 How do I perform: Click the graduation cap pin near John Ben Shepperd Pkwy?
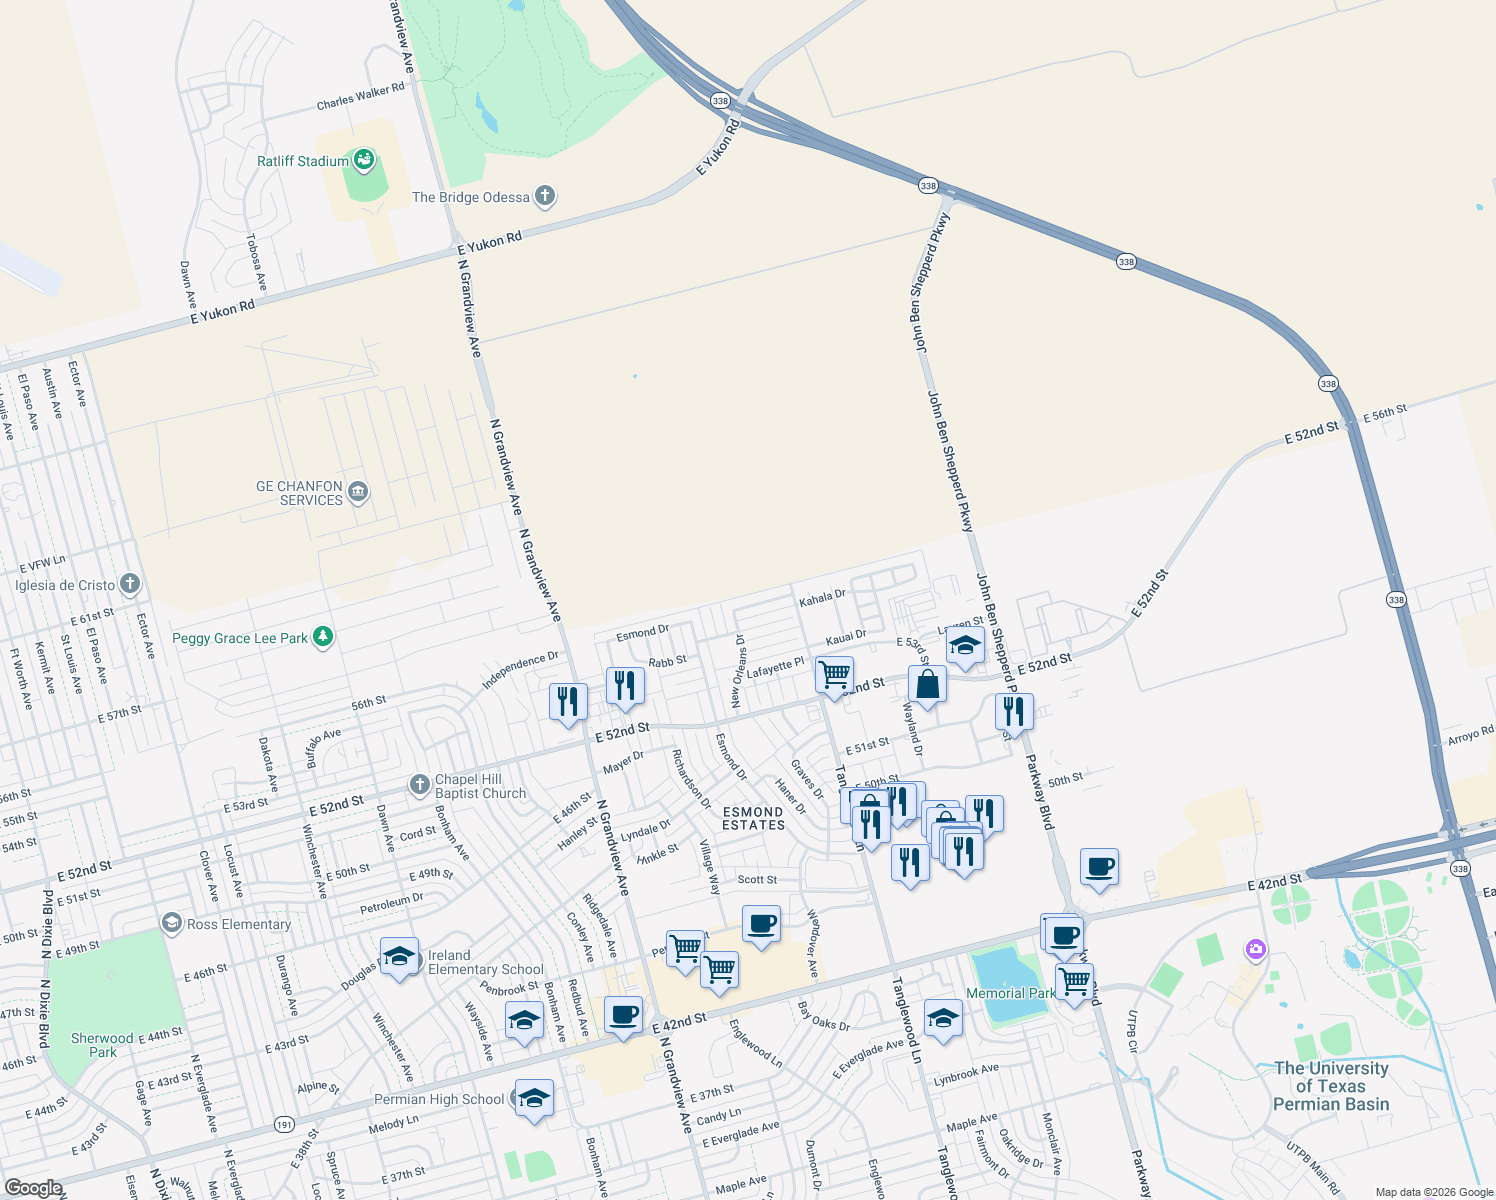click(x=965, y=644)
